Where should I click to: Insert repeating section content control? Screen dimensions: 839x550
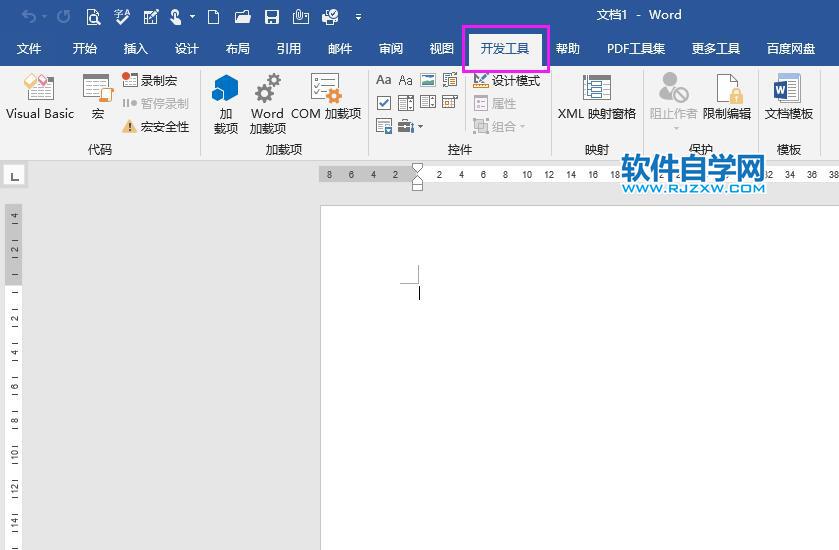pyautogui.click(x=384, y=126)
